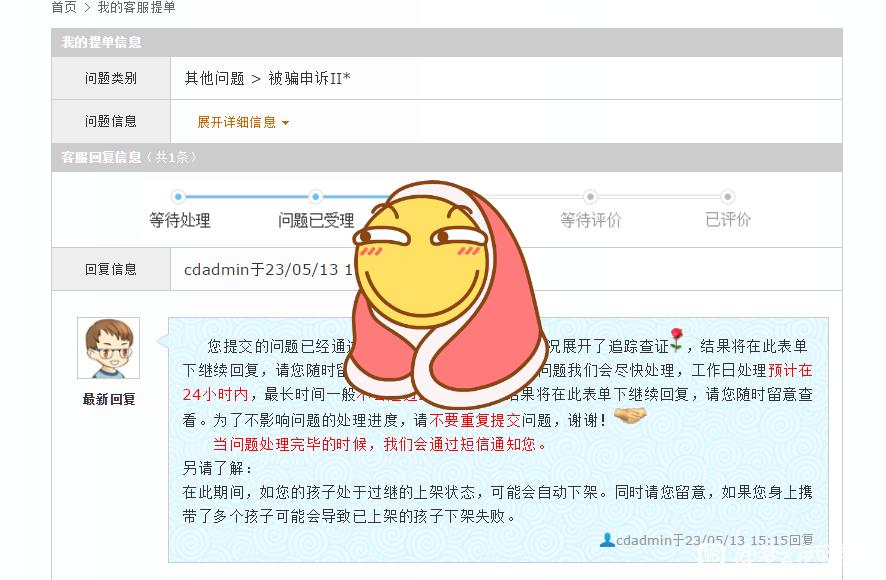Click the 等待处理 step label
Screen dimensions: 886x580
pos(180,220)
